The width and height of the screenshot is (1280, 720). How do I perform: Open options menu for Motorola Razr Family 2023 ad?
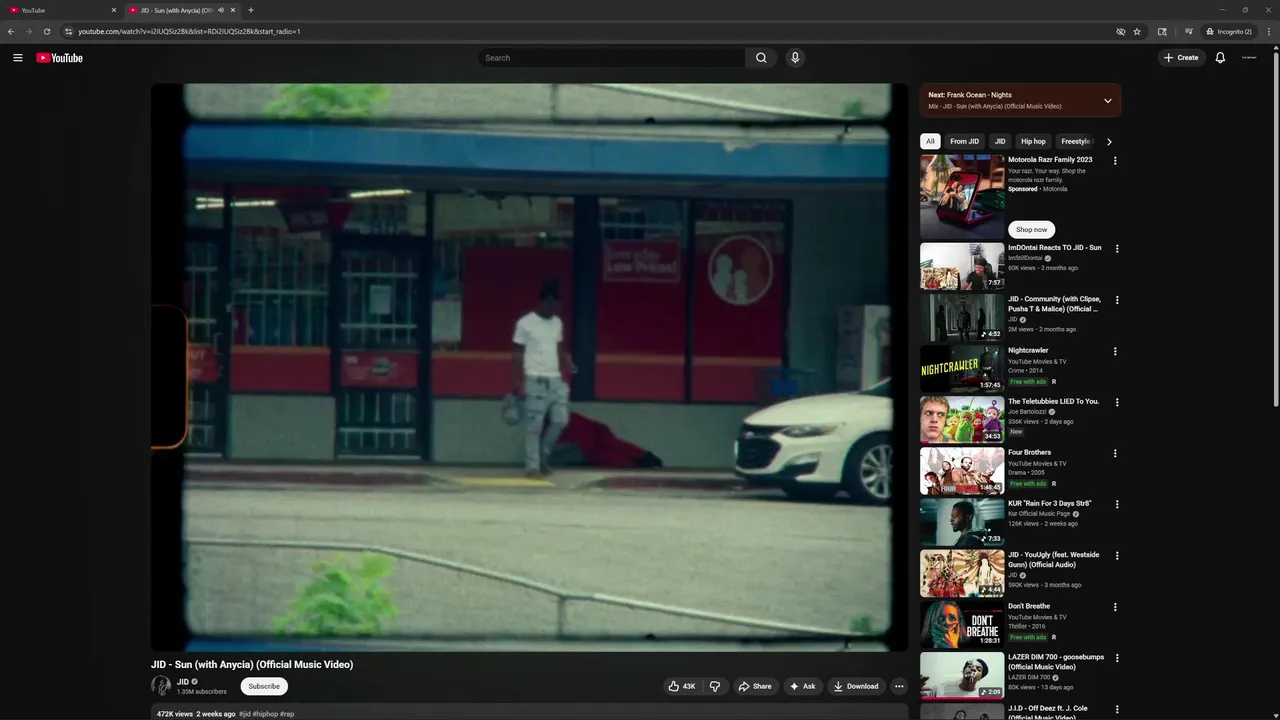(x=1116, y=161)
